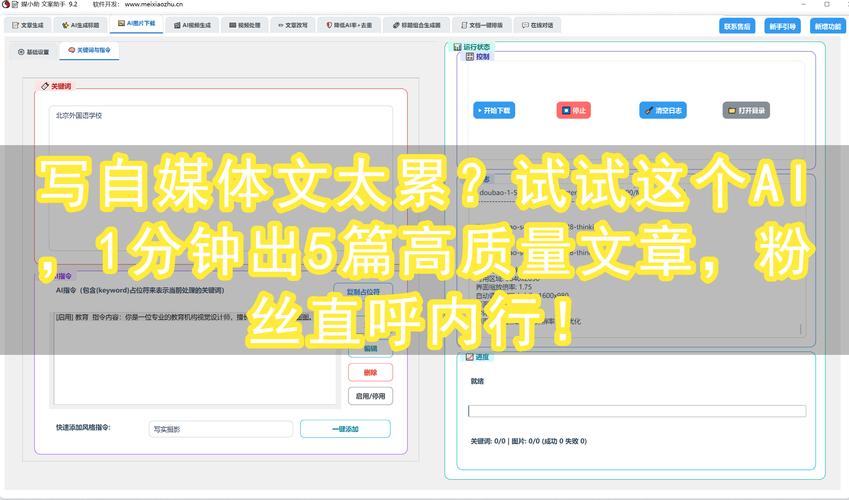The image size is (849, 500).
Task: Click the 一键添加 button
Action: coord(345,428)
